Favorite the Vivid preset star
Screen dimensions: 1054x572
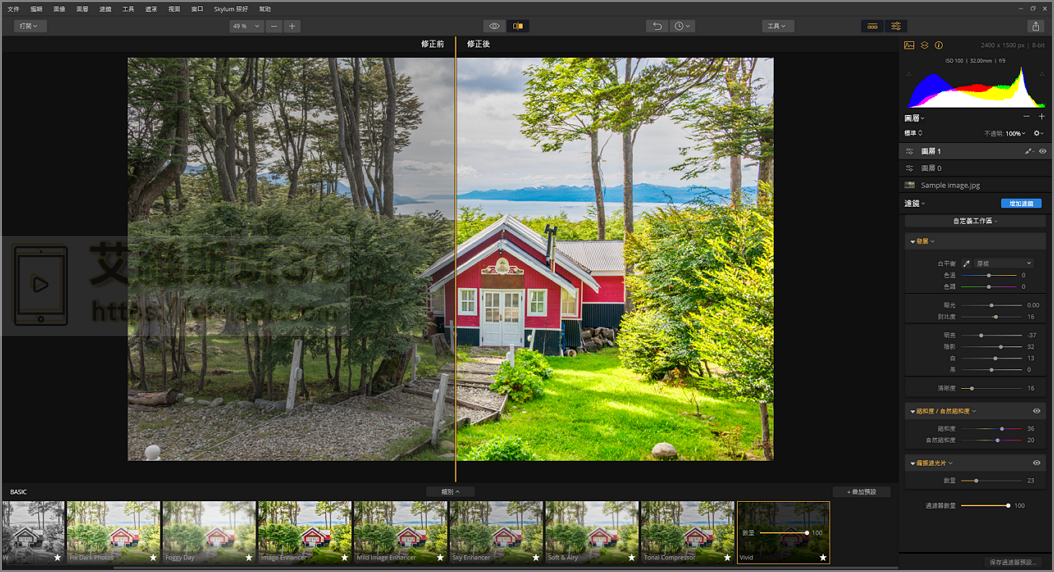tap(823, 557)
